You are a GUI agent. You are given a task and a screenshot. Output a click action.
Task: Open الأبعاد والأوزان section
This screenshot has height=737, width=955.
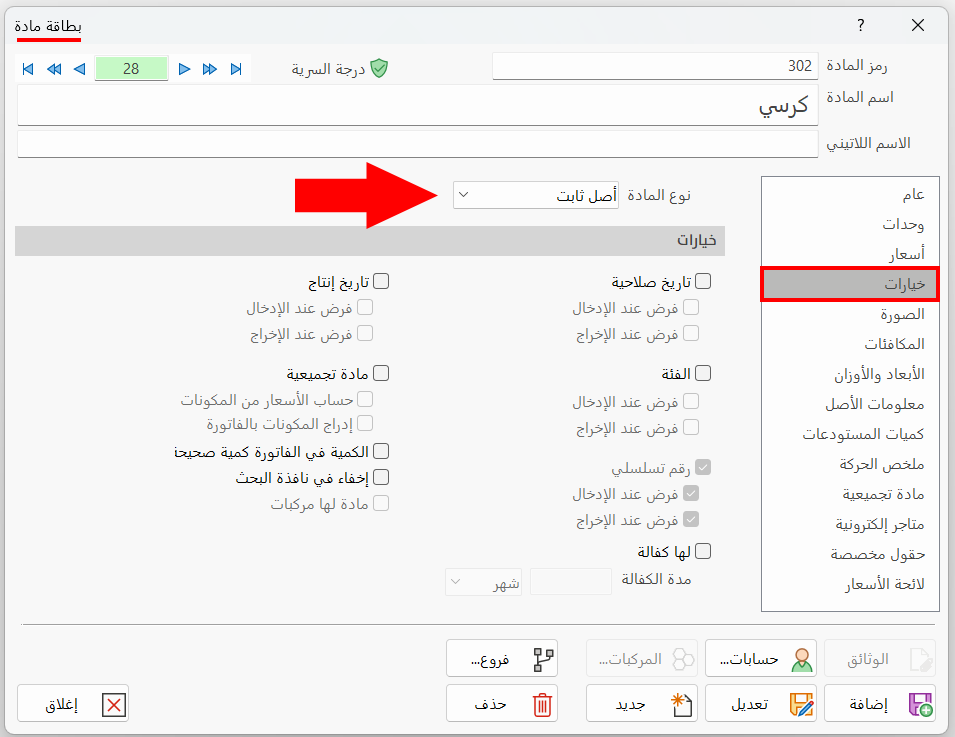coord(850,374)
